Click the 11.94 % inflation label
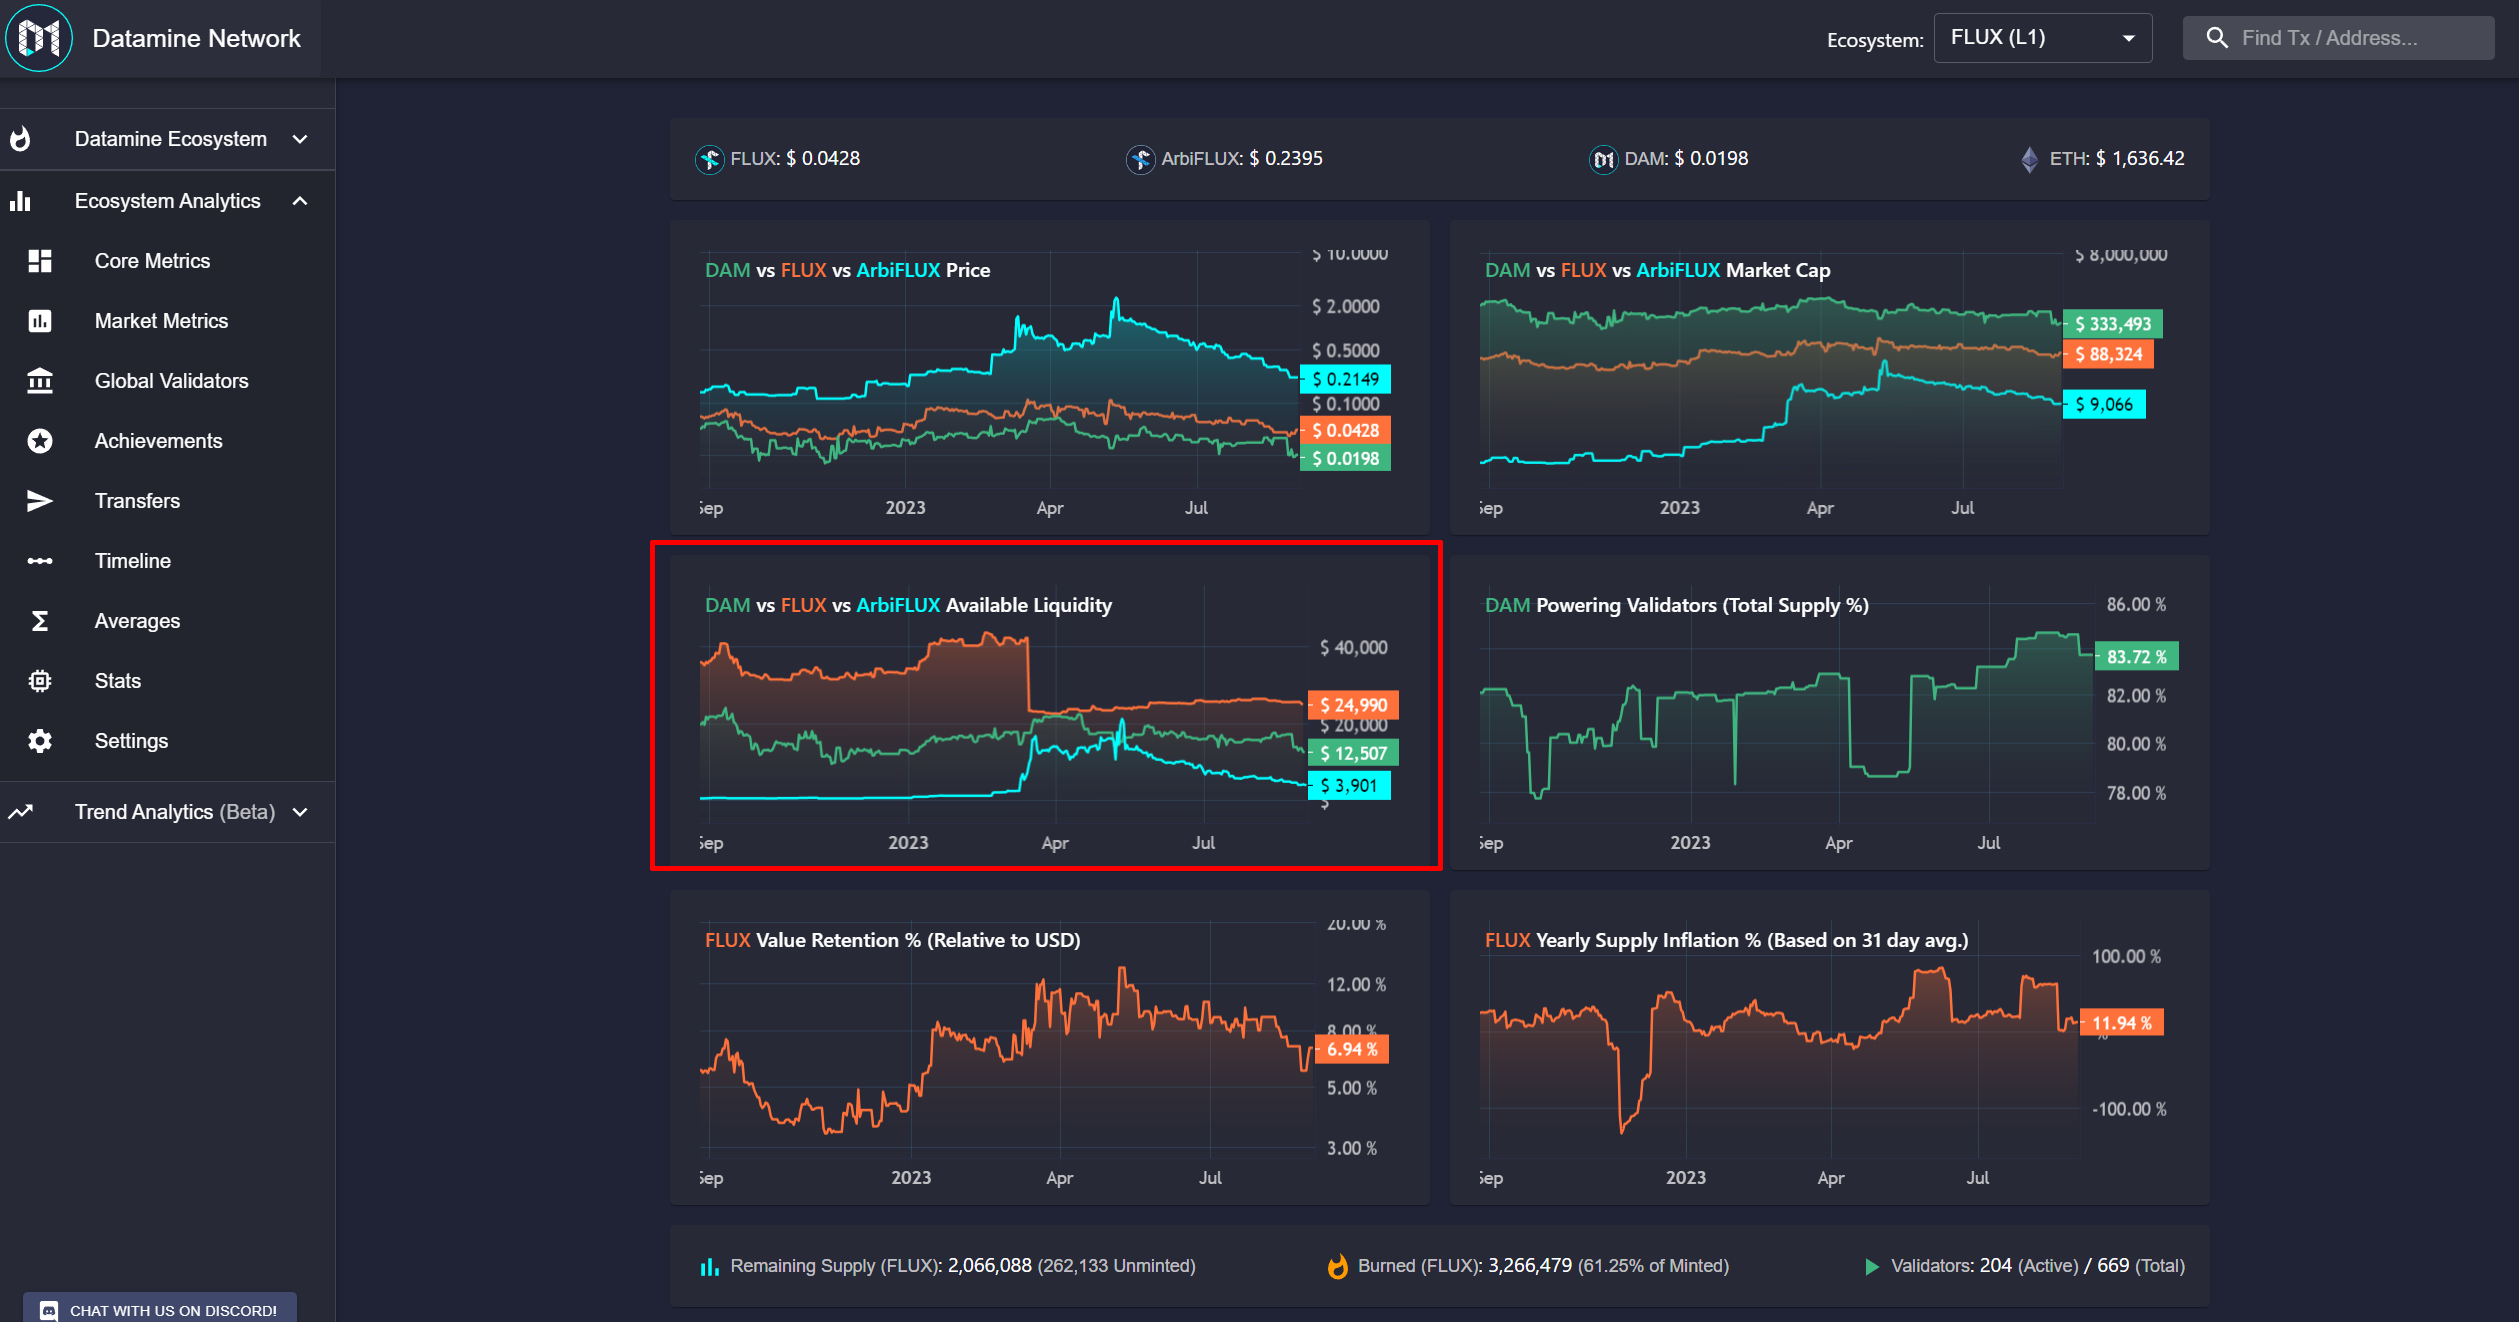 point(2121,1023)
